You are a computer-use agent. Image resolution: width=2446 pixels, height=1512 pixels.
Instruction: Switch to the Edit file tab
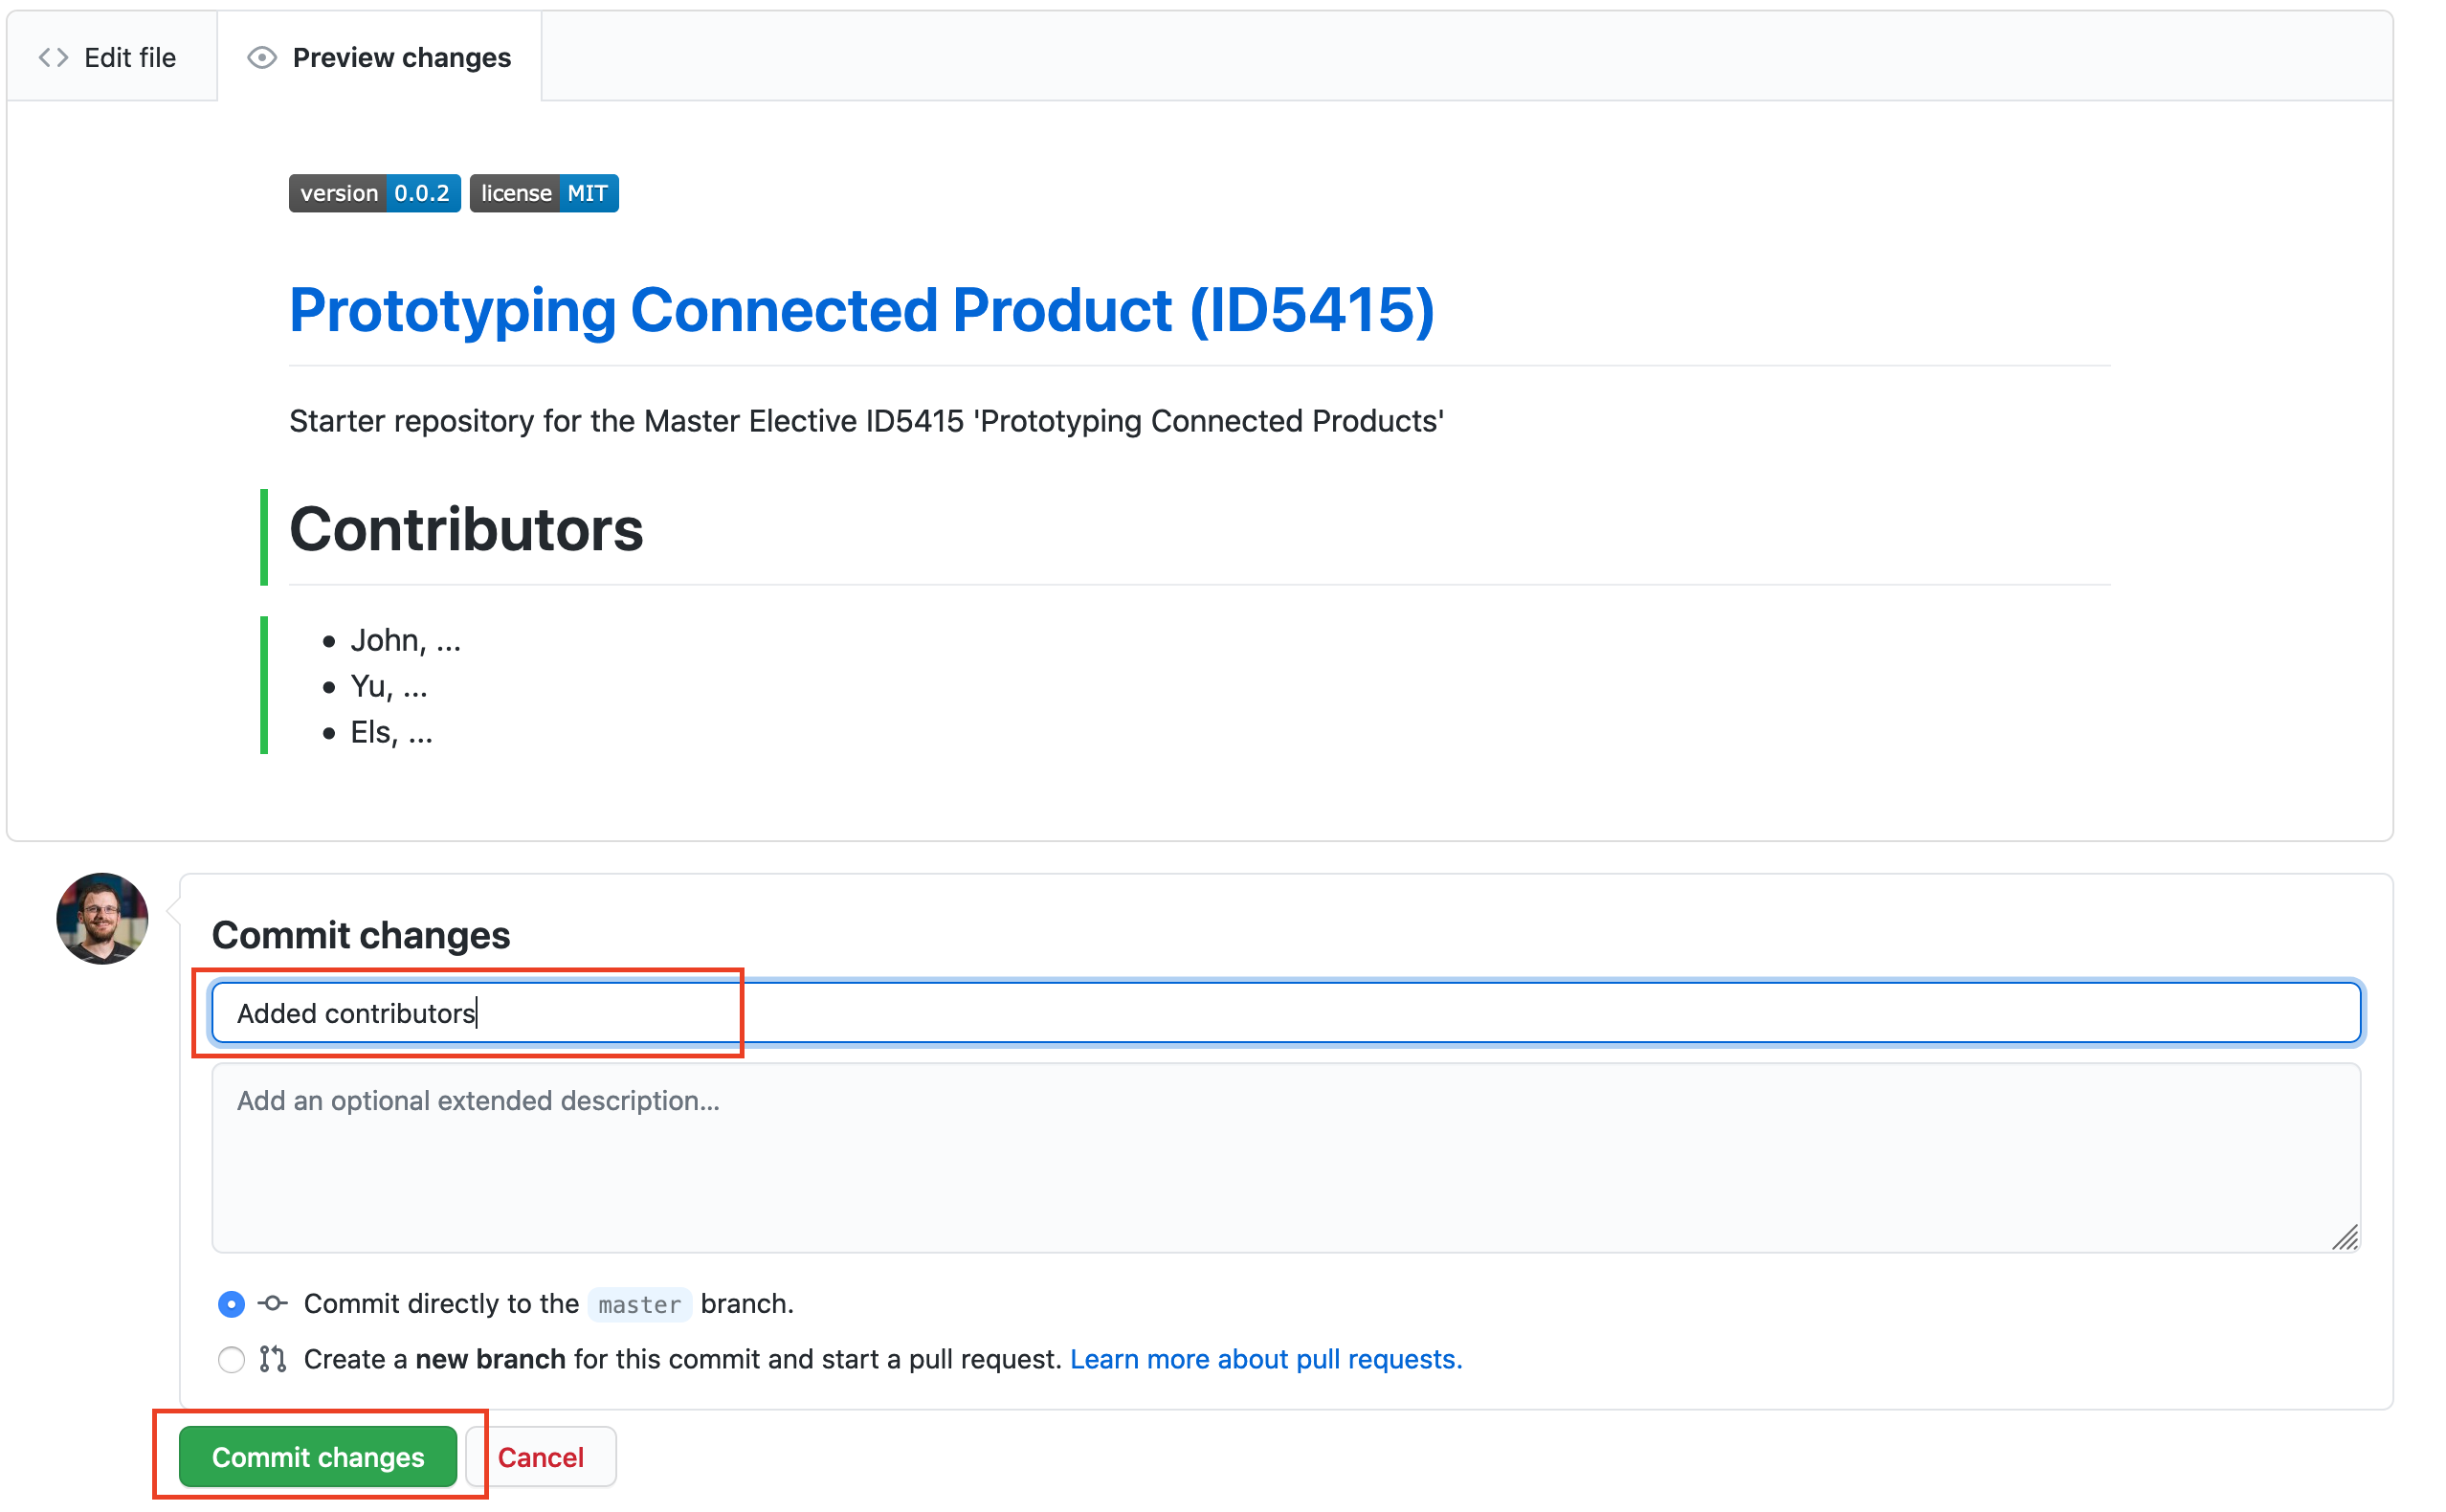110,57
